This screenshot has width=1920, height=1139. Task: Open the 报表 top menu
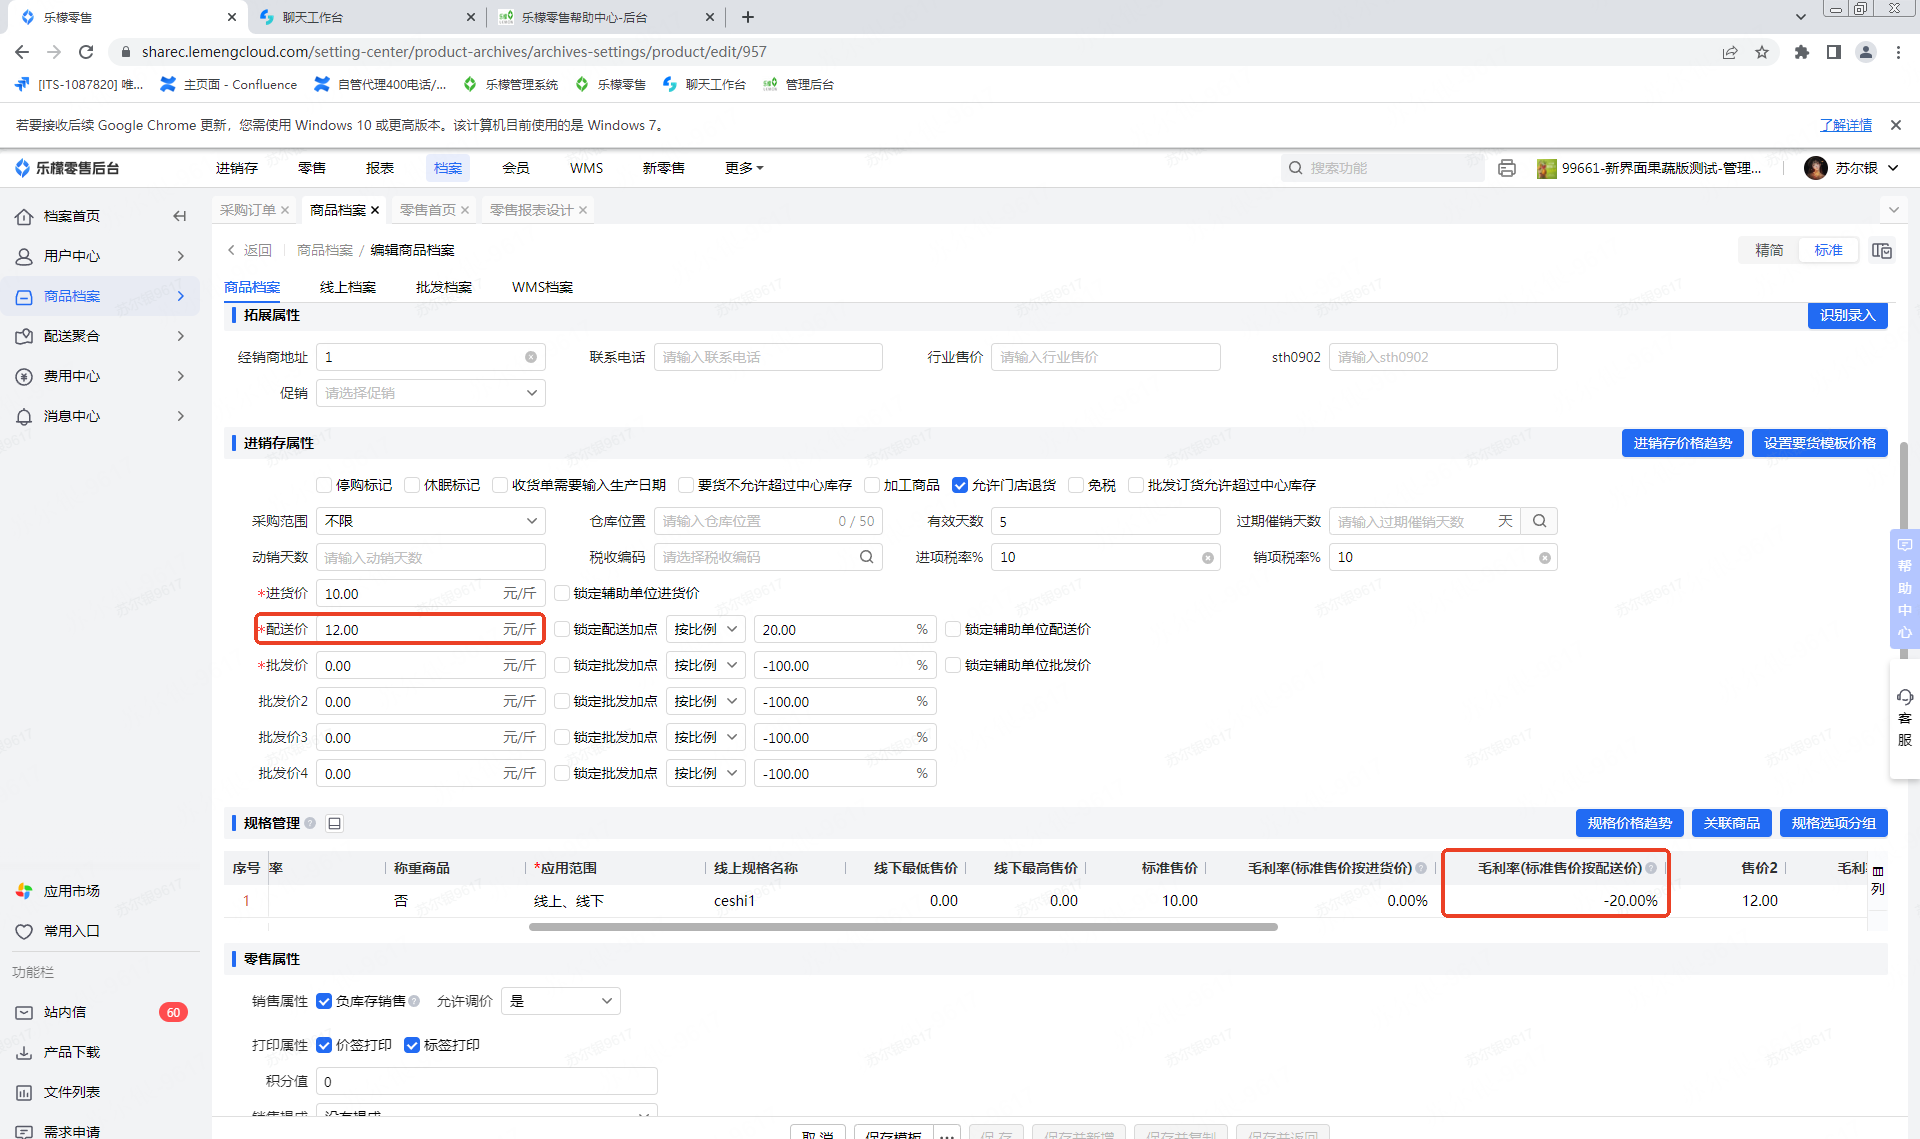point(379,168)
